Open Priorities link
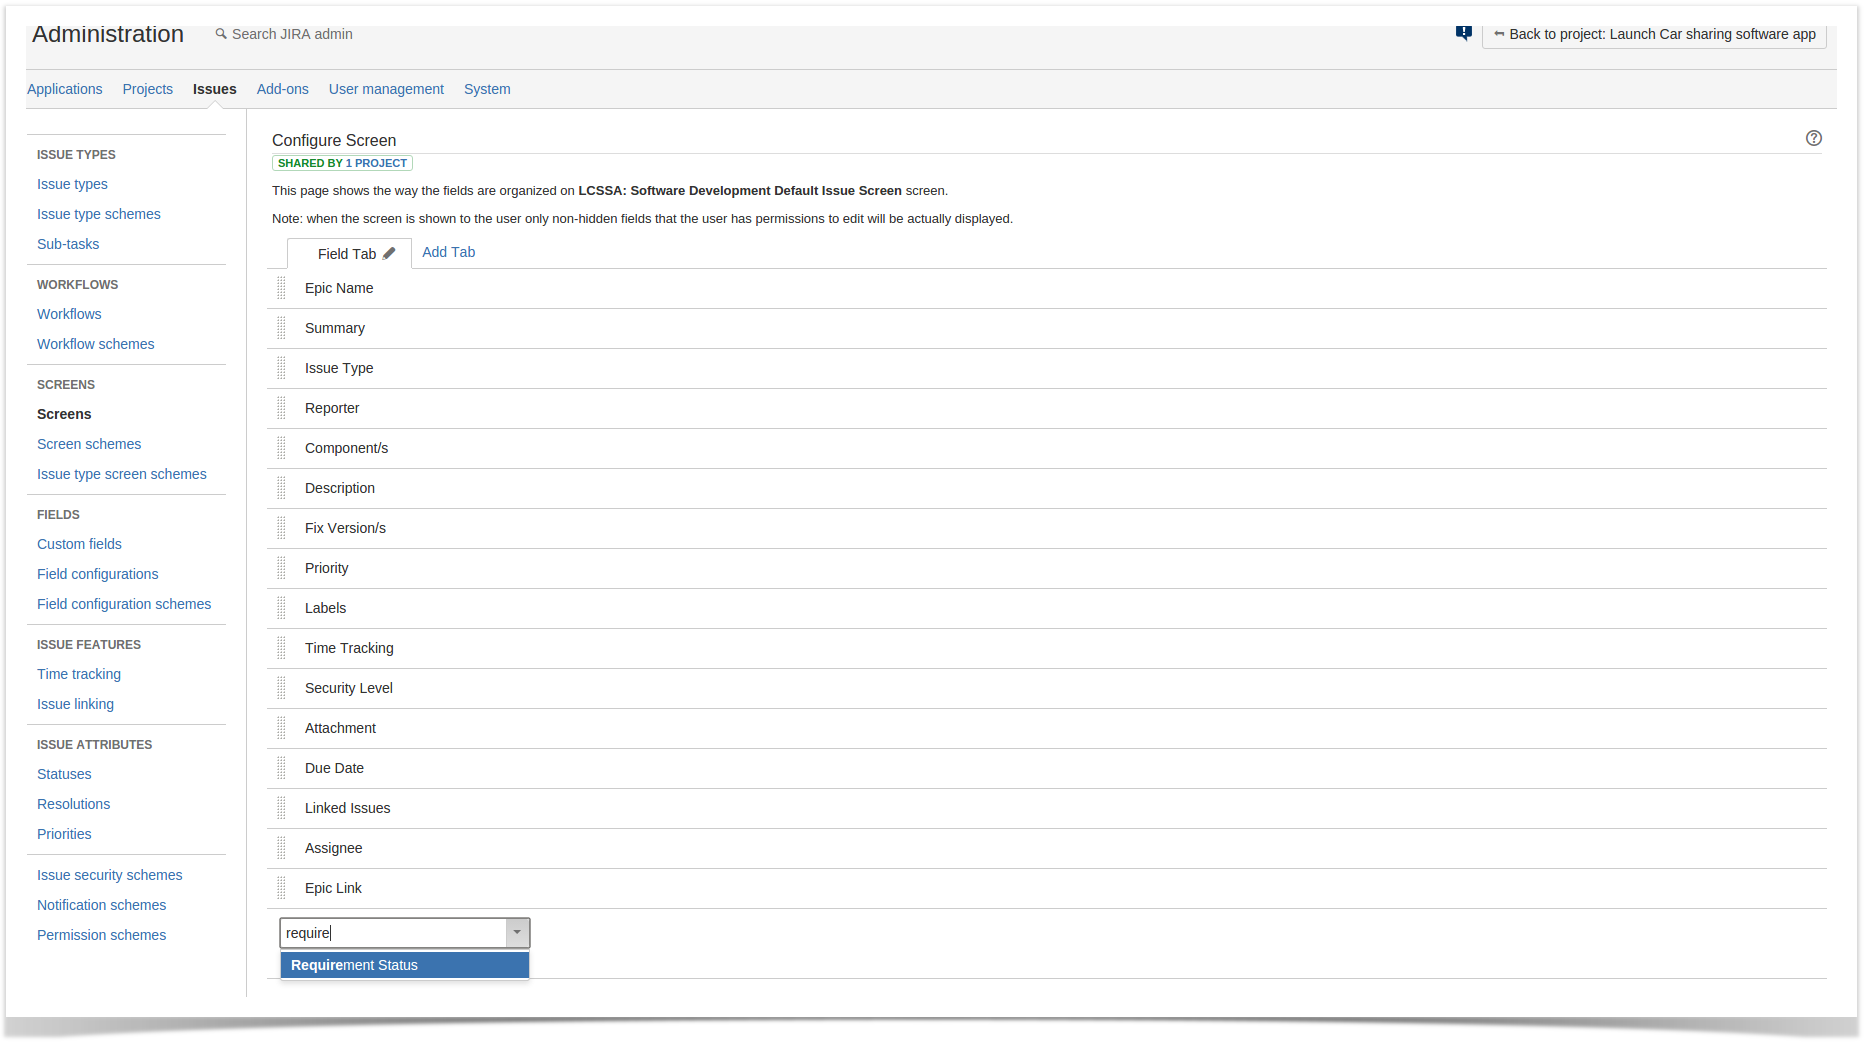Viewport: 1871px width, 1046px height. [x=64, y=834]
